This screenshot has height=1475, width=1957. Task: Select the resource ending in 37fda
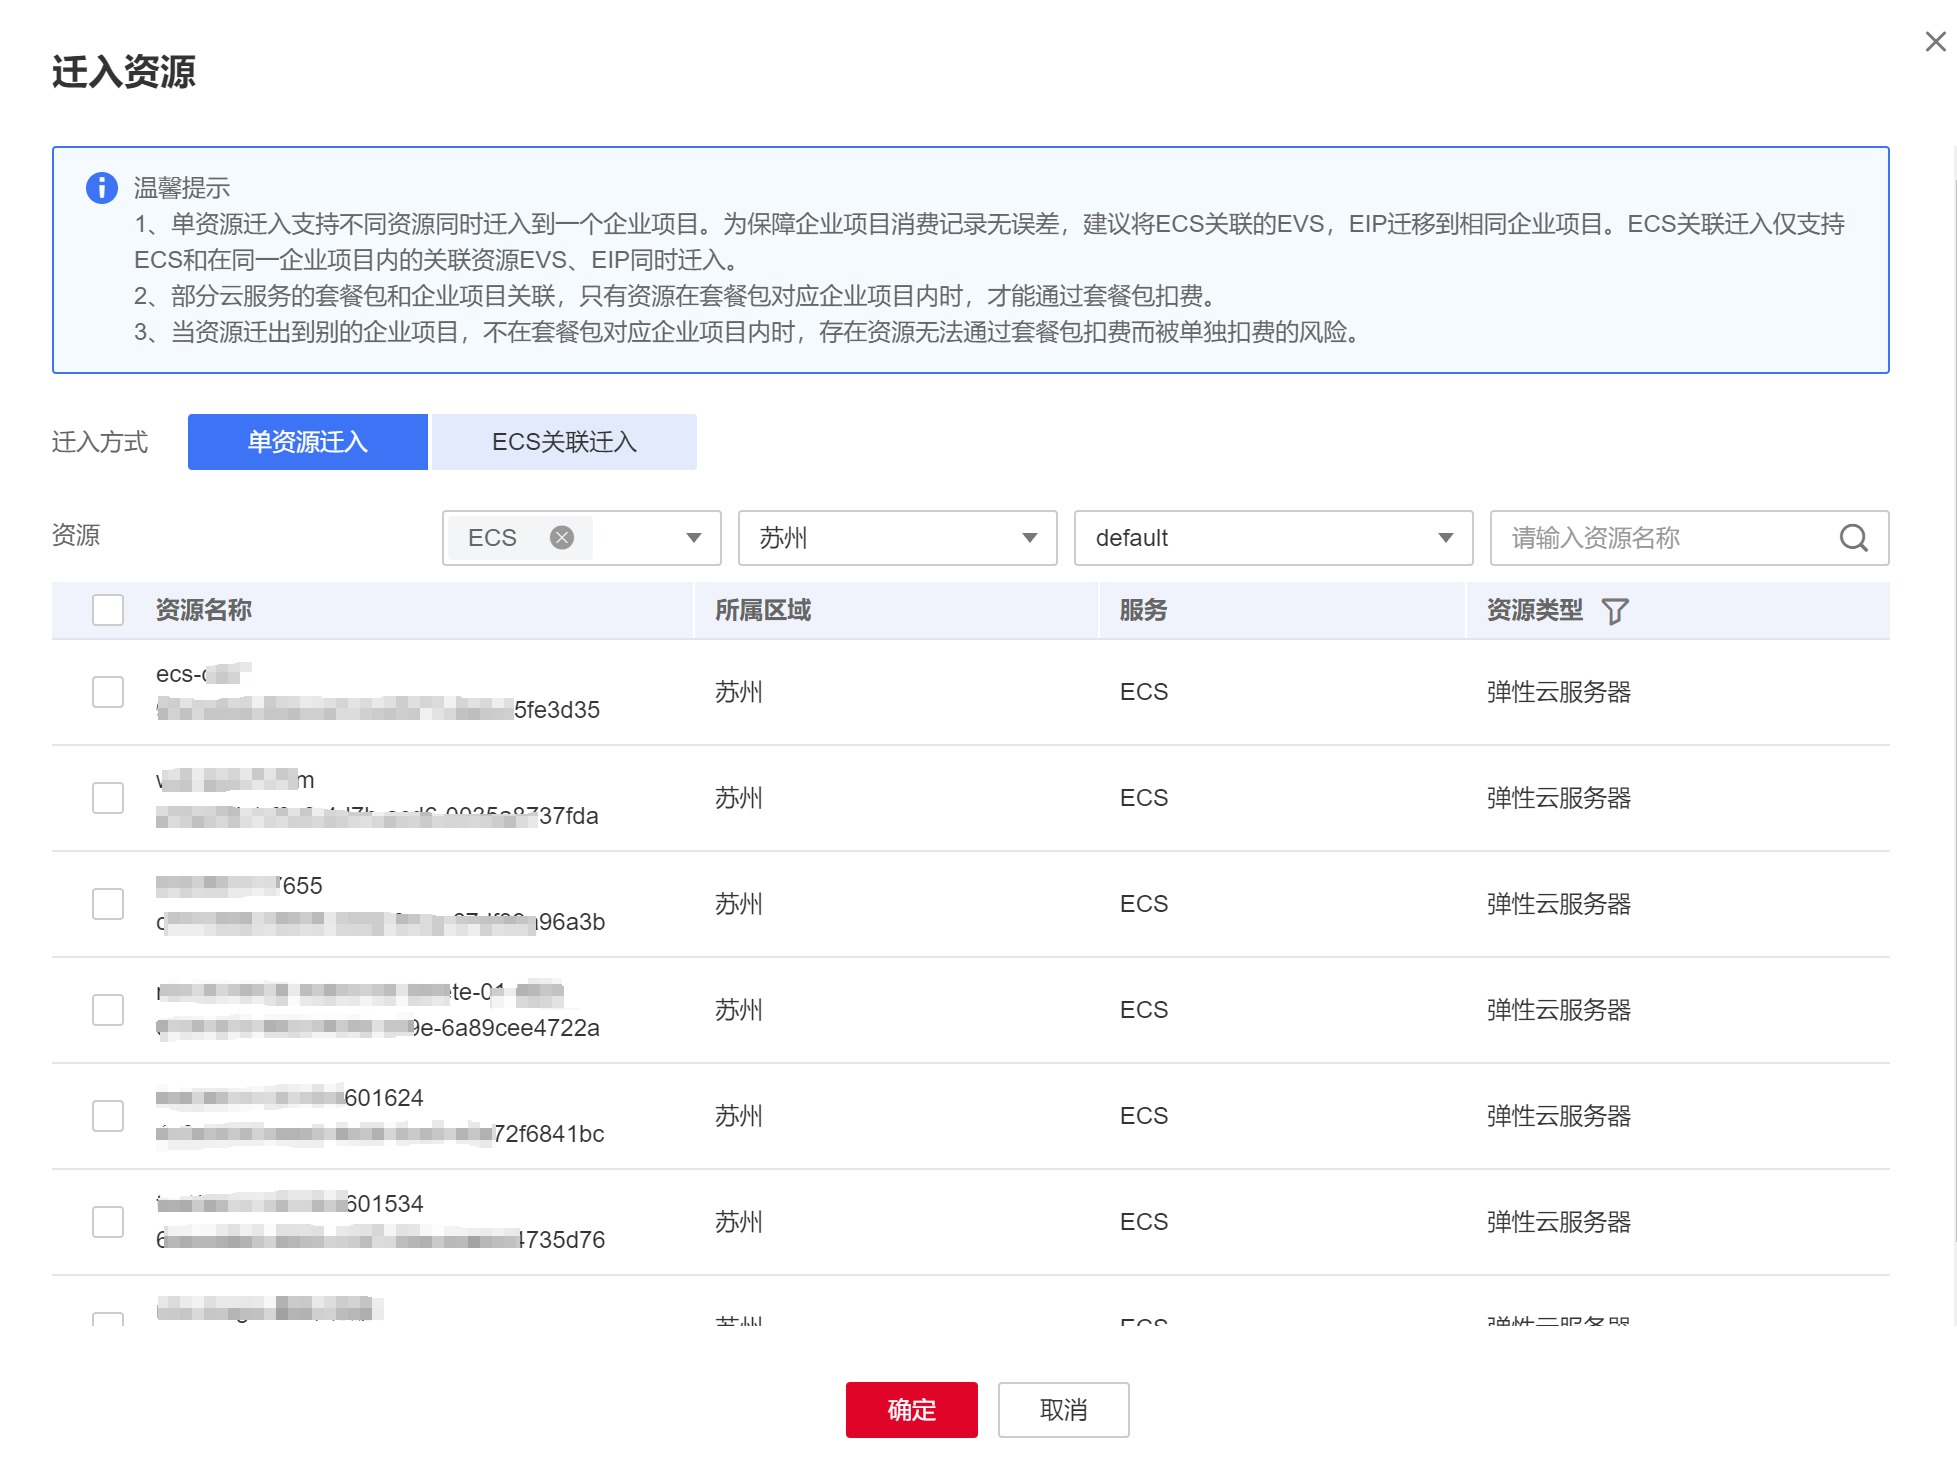[x=108, y=798]
